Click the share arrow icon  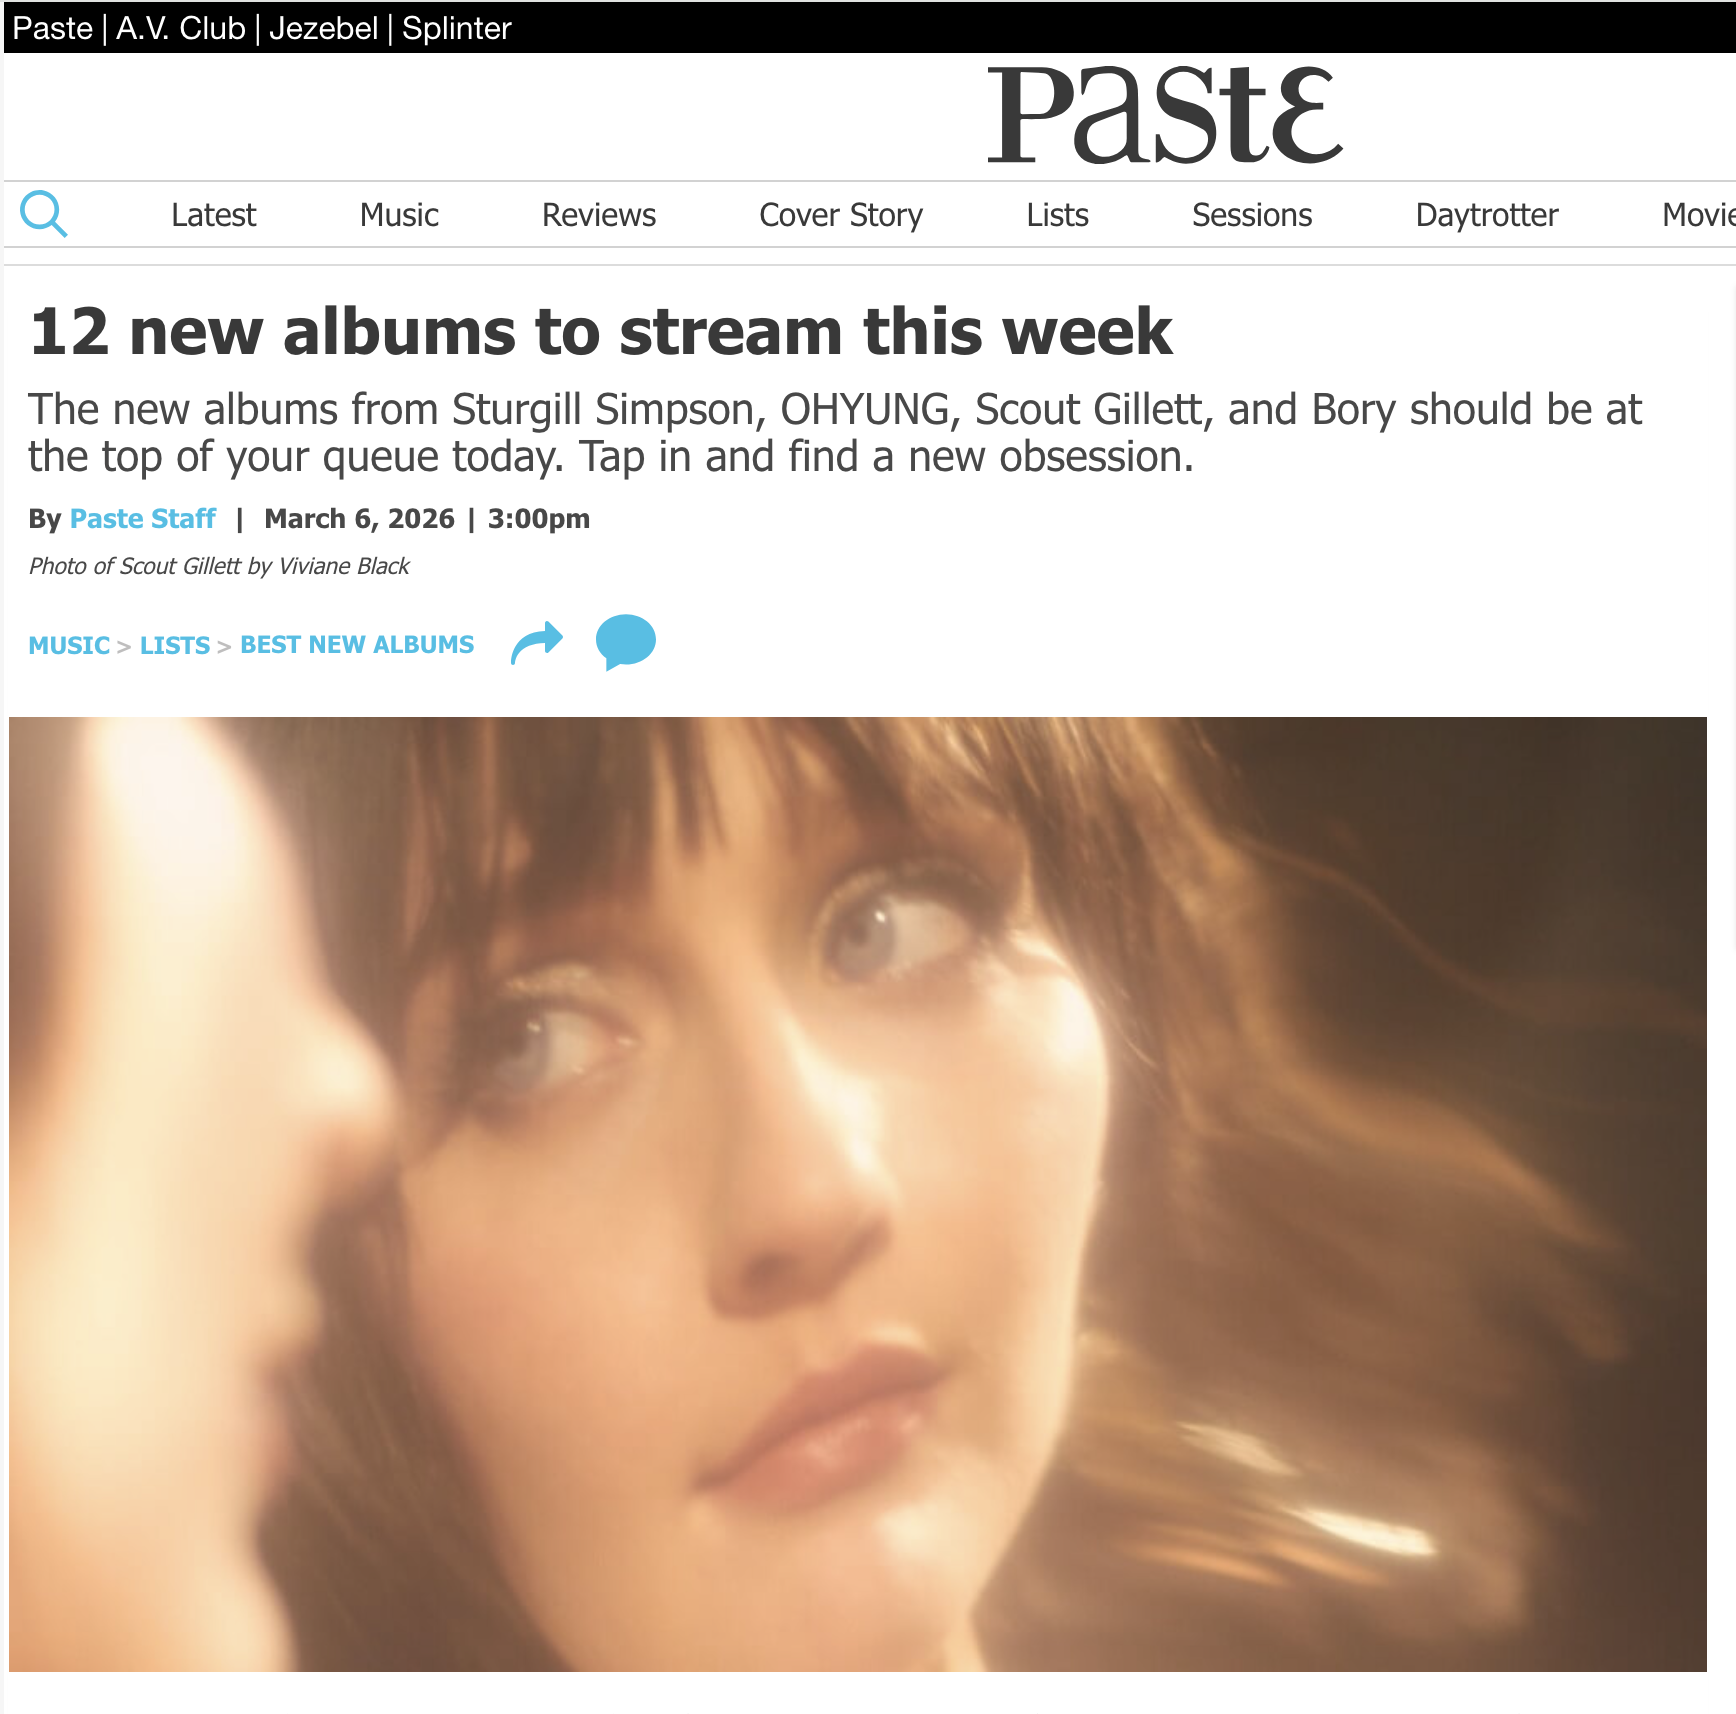click(537, 642)
